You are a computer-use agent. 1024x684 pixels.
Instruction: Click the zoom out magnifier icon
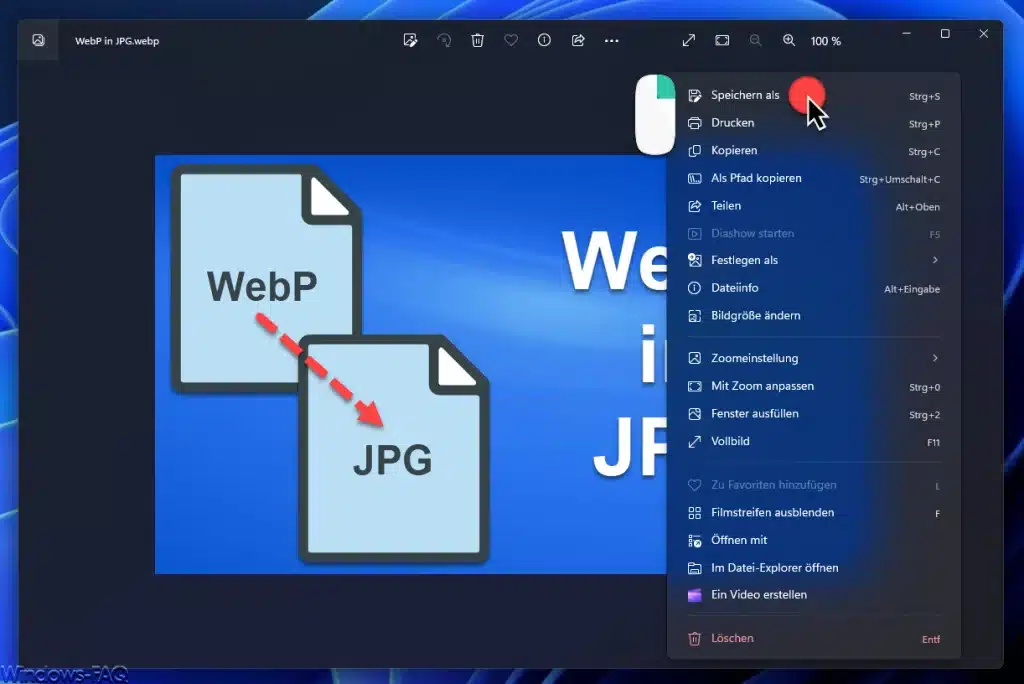click(756, 41)
